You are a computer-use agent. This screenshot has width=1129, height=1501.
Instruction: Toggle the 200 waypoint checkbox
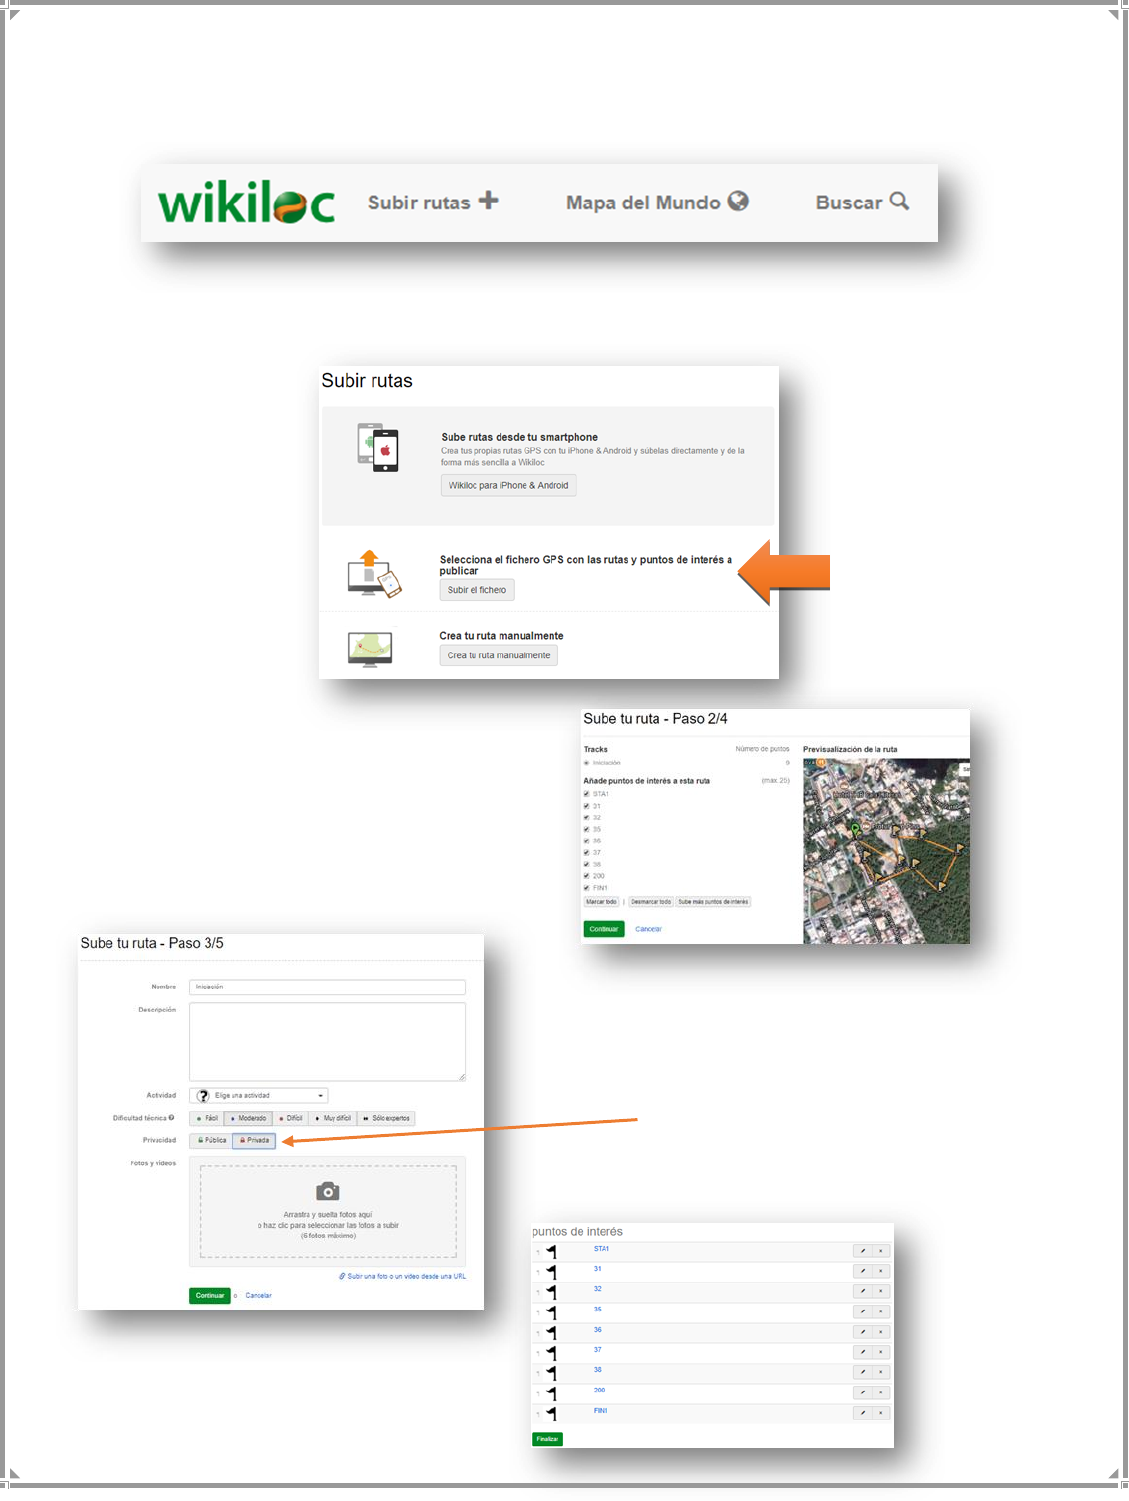[587, 876]
